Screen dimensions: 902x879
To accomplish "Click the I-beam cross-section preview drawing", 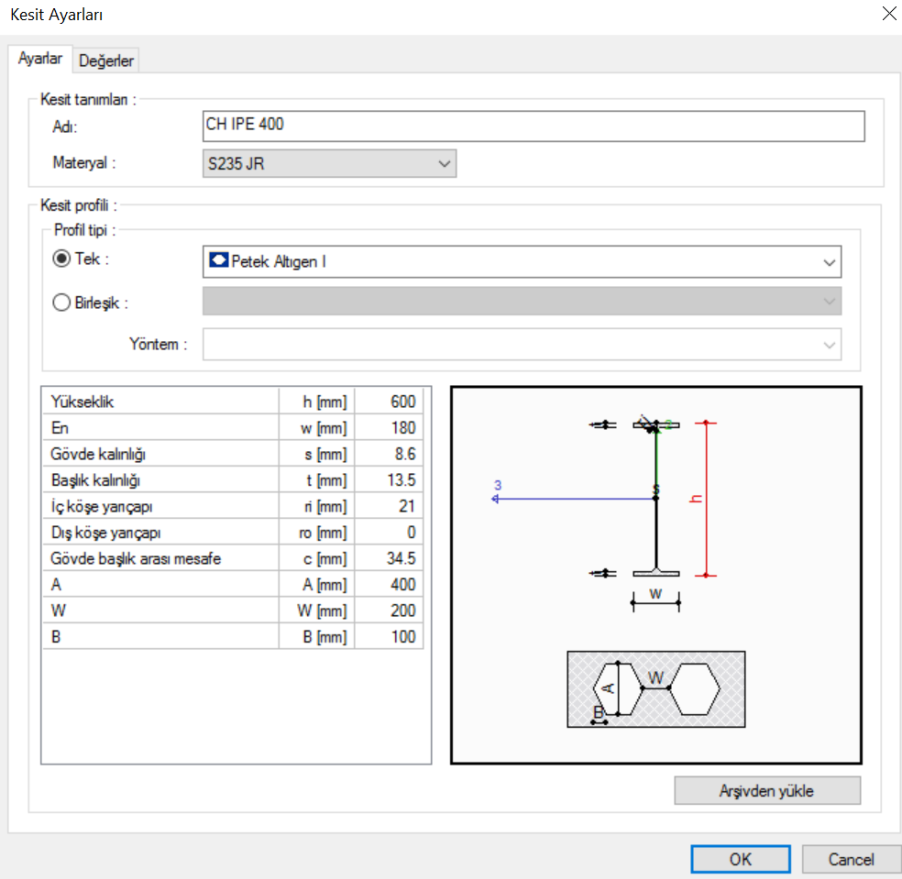I will click(656, 499).
